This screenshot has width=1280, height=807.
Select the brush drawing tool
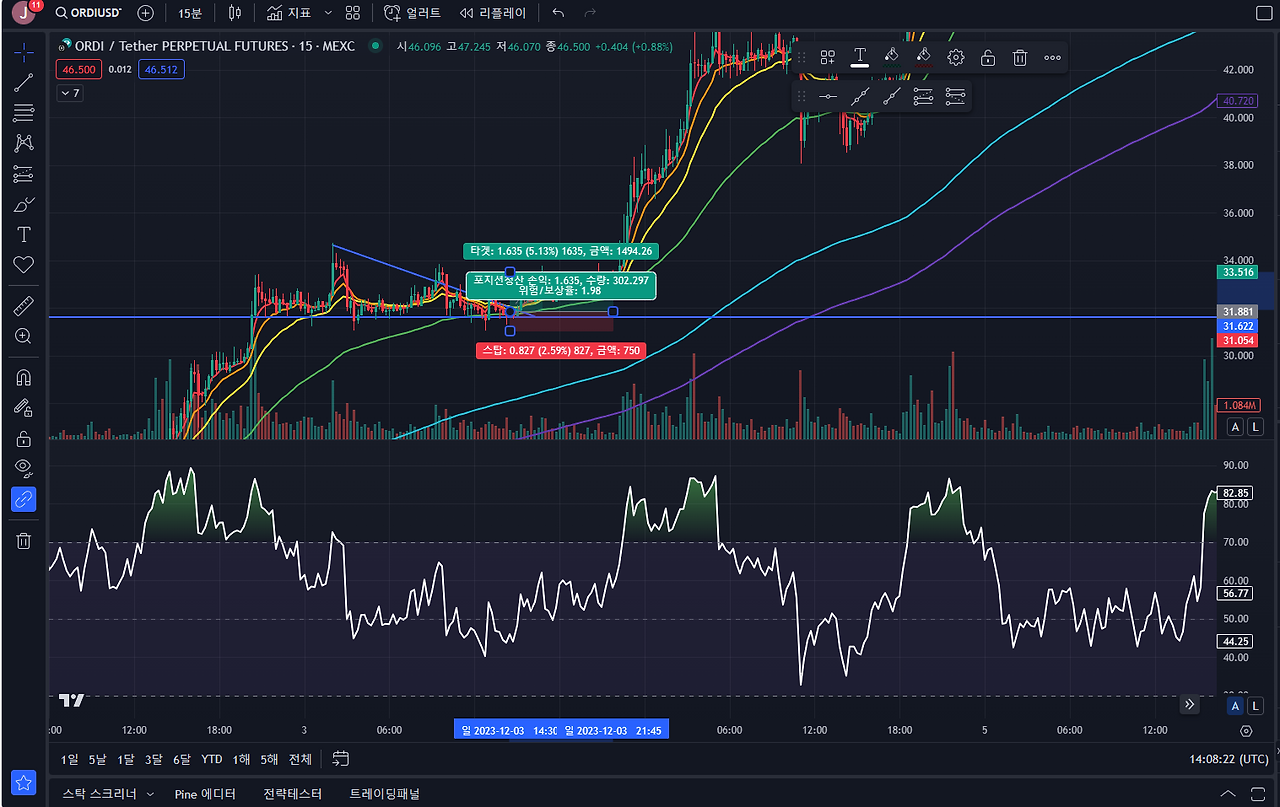[23, 205]
